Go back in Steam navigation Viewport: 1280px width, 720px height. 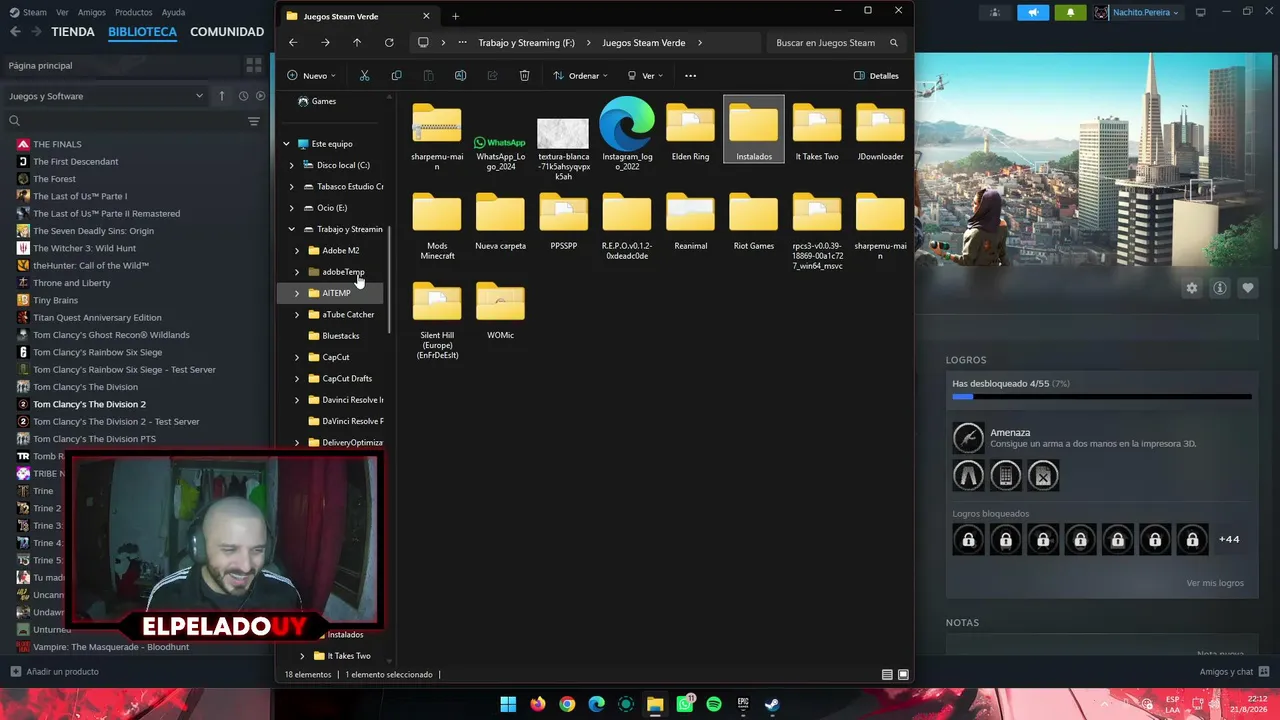[15, 32]
